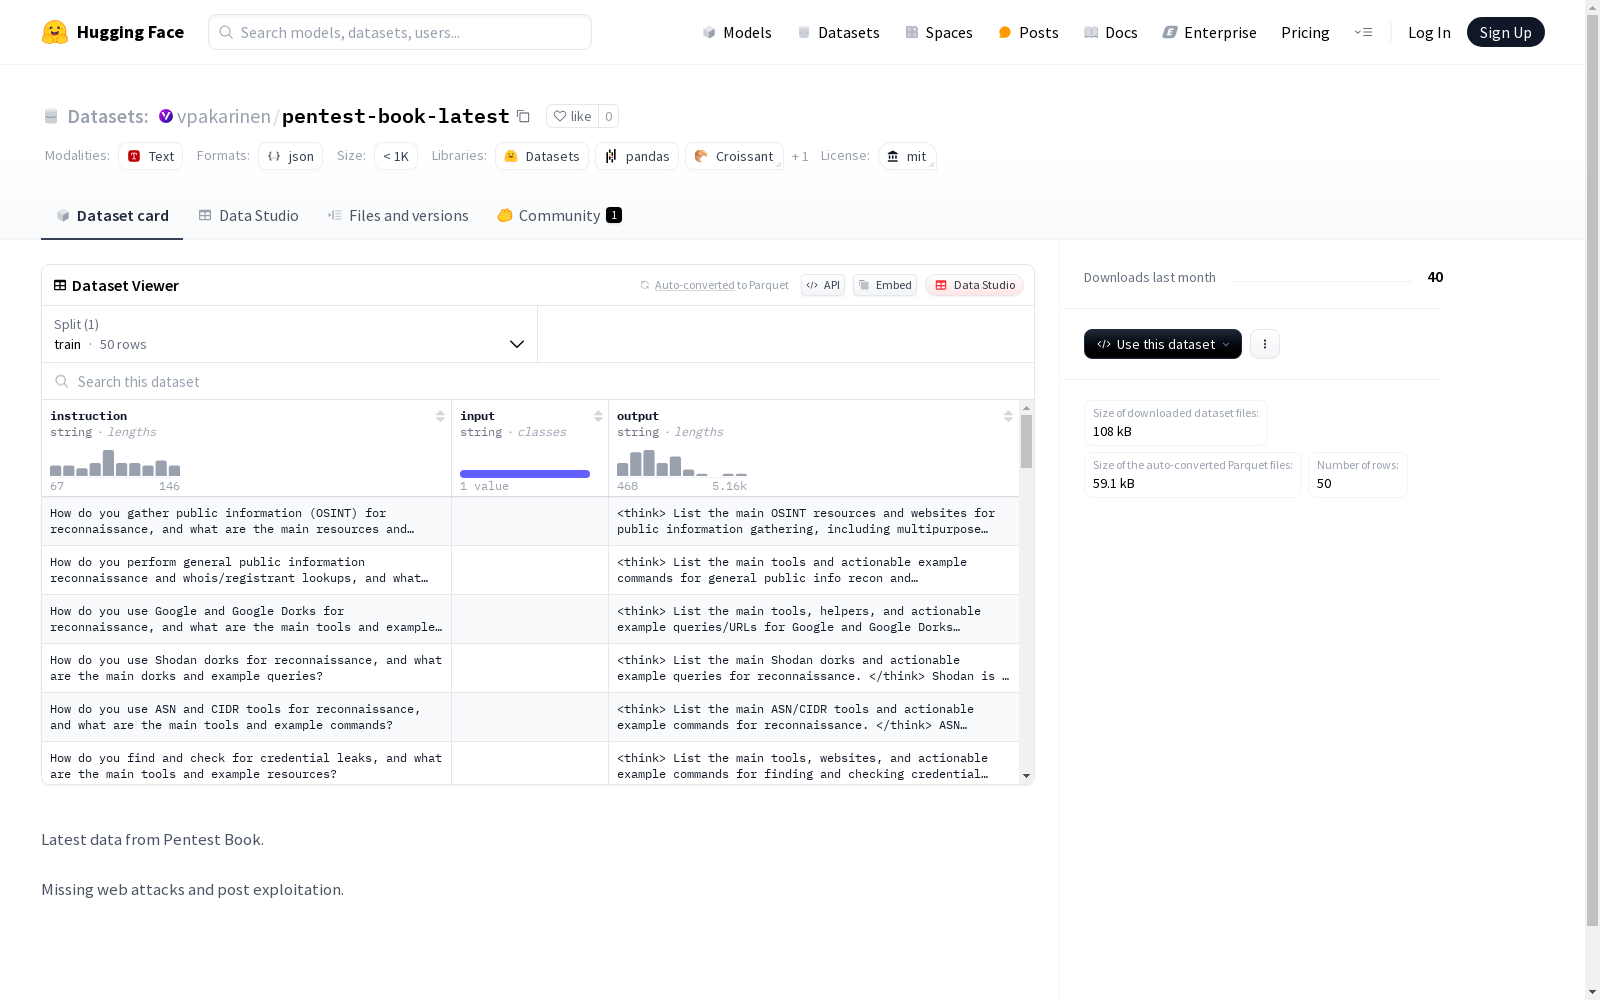Open the navigation overflow menu icon
This screenshot has height=1000, width=1600.
click(1363, 32)
